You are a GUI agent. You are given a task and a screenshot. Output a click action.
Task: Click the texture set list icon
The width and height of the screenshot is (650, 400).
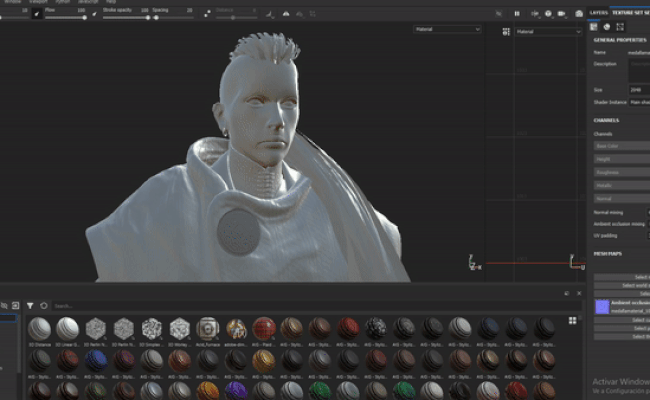(x=594, y=27)
